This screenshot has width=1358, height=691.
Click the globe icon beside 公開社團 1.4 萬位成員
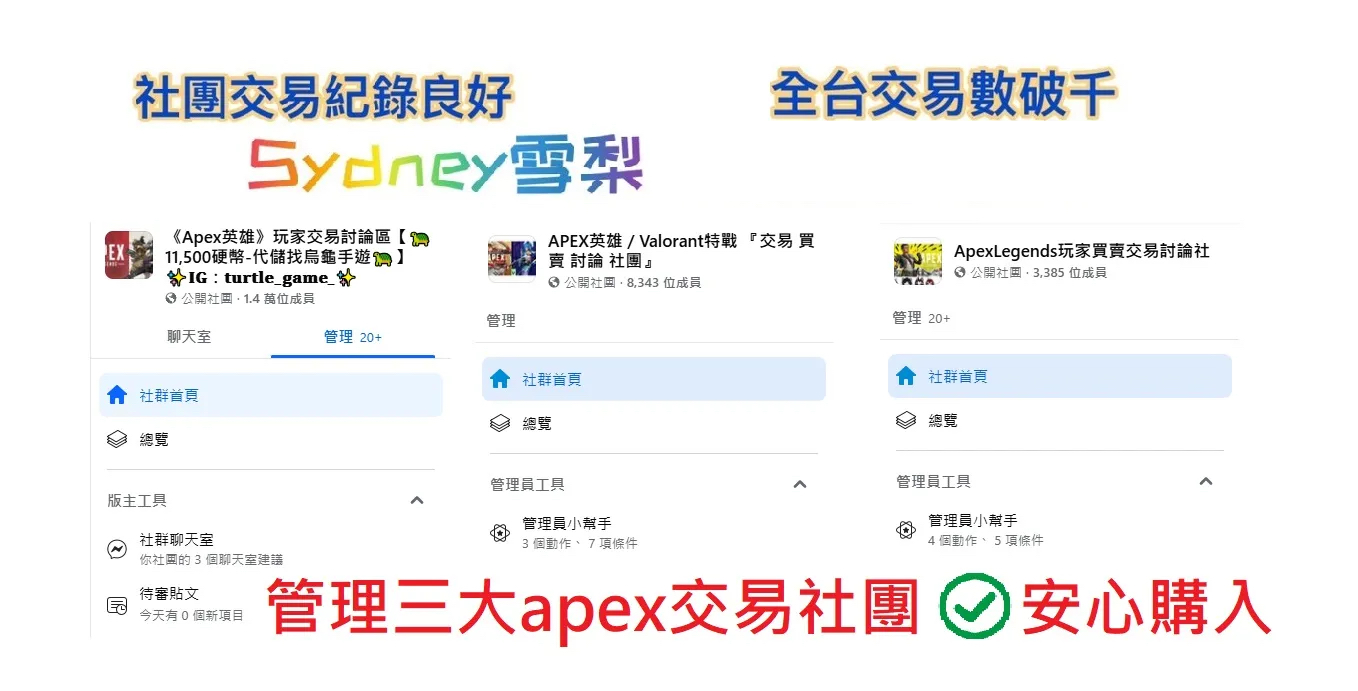(x=172, y=298)
